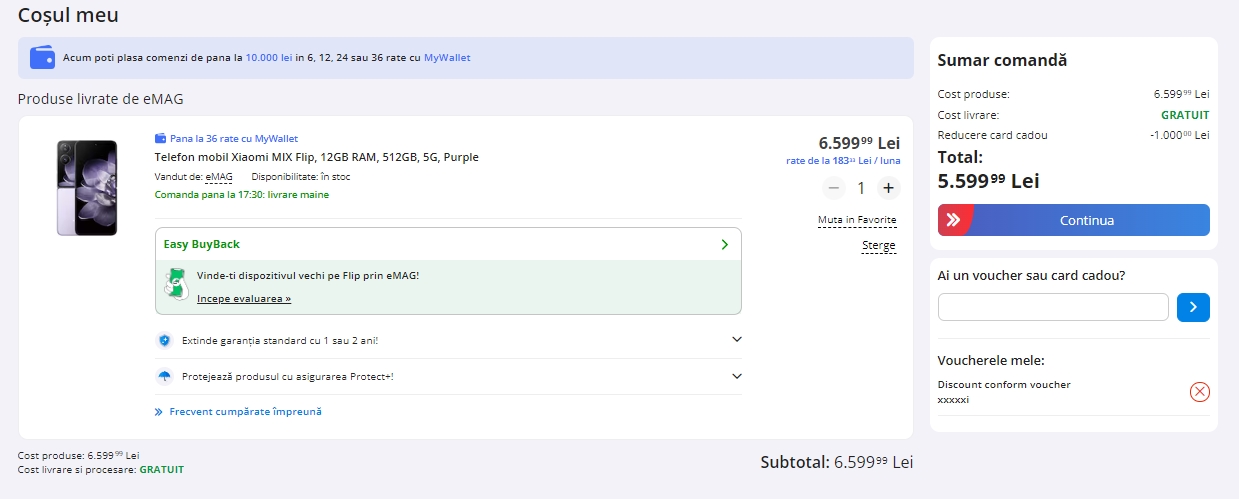Viewport: 1239px width, 499px height.
Task: Click the Coșul meu heading
Action: tap(68, 15)
